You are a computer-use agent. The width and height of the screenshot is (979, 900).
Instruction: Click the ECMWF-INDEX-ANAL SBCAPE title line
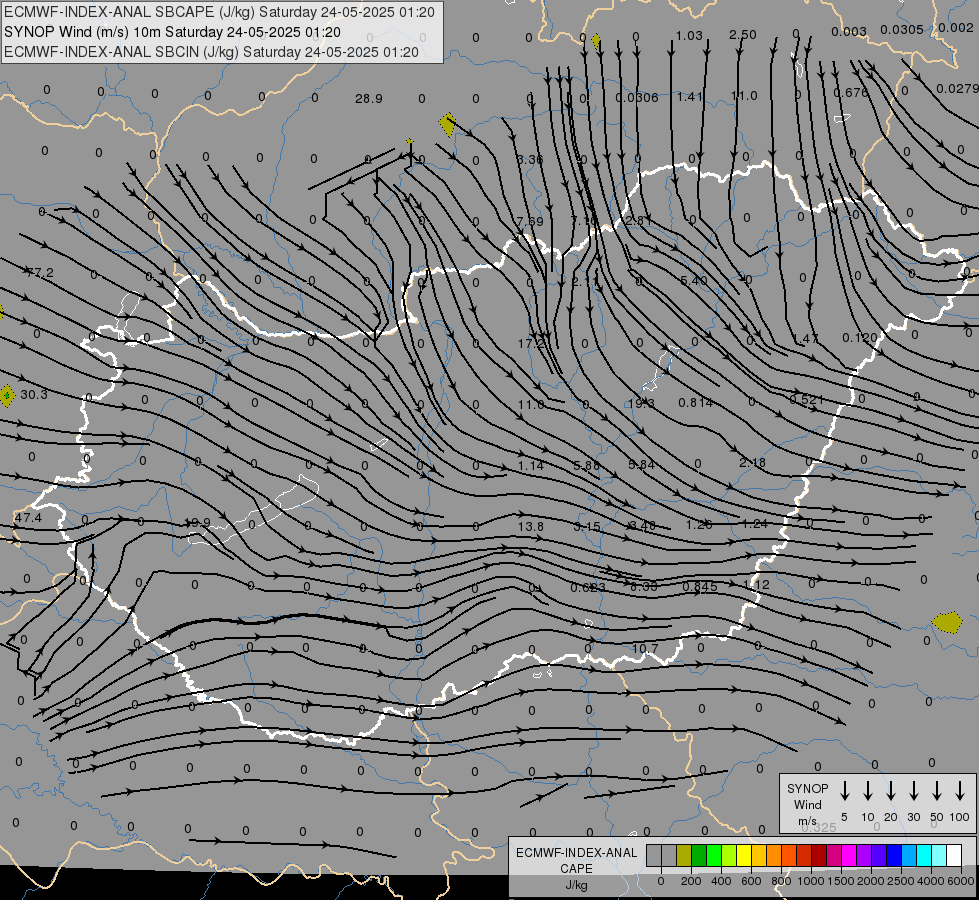point(219,12)
